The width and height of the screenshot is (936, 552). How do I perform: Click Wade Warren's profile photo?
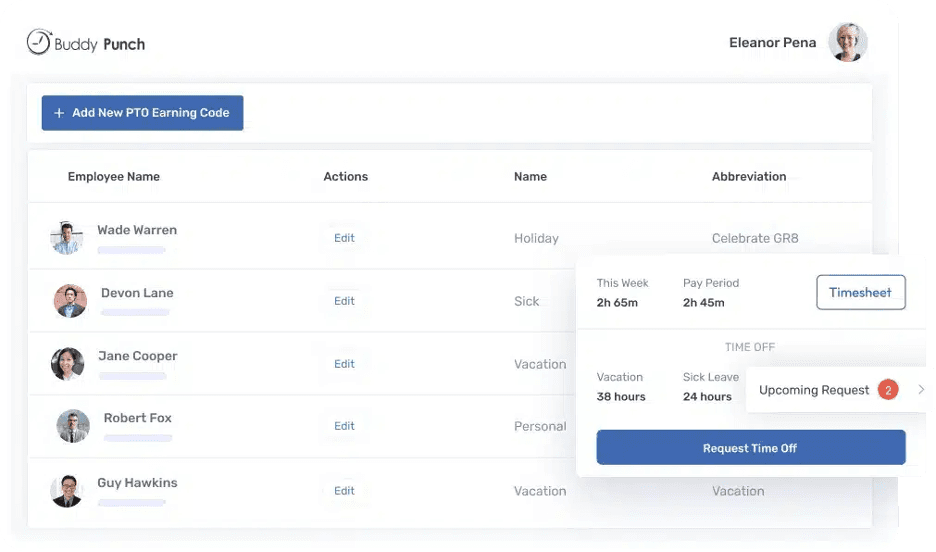click(x=66, y=238)
